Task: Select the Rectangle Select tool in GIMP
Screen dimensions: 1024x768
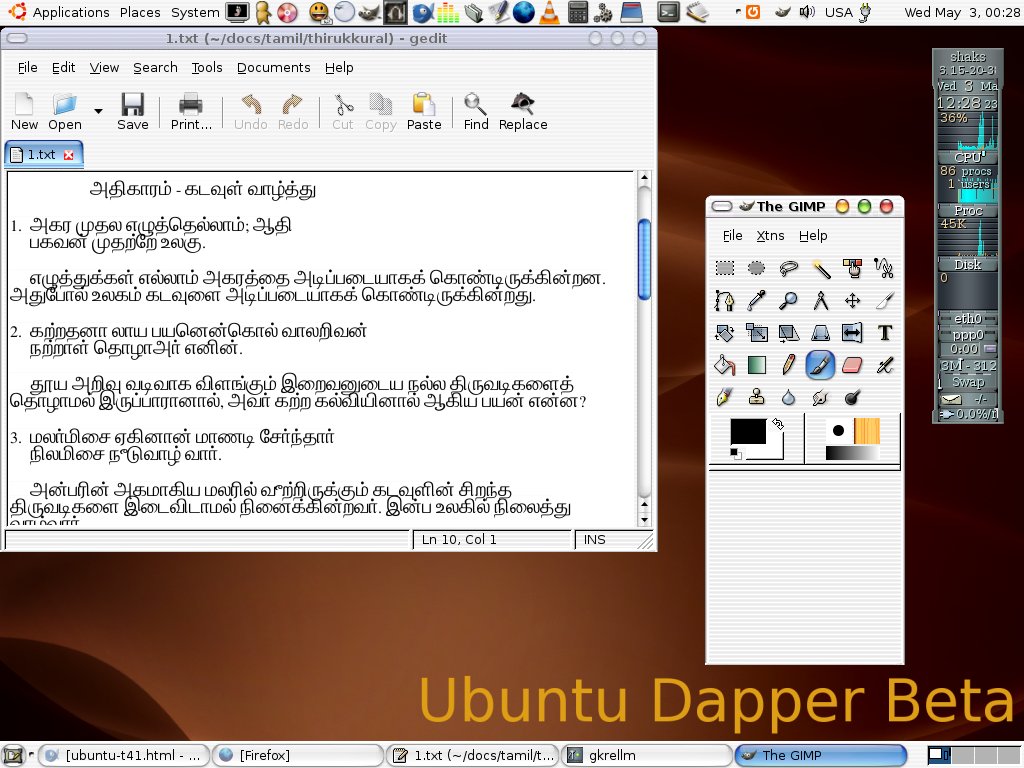Action: pyautogui.click(x=724, y=268)
